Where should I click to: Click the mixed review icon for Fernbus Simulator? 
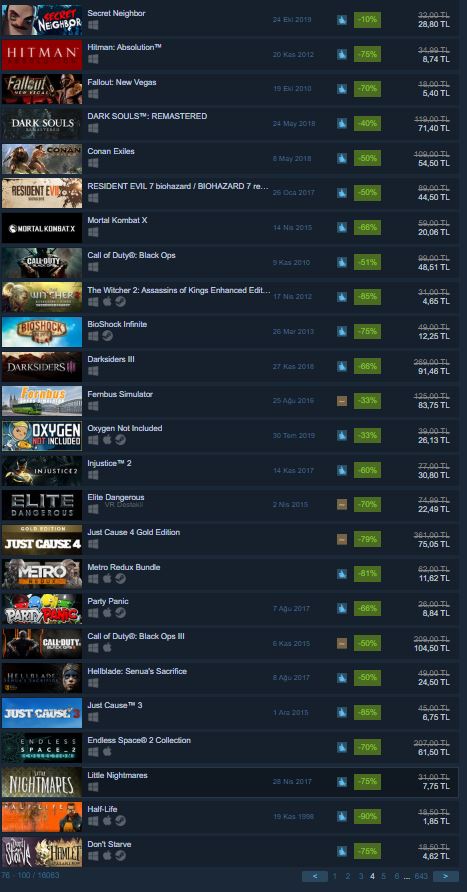(x=342, y=400)
